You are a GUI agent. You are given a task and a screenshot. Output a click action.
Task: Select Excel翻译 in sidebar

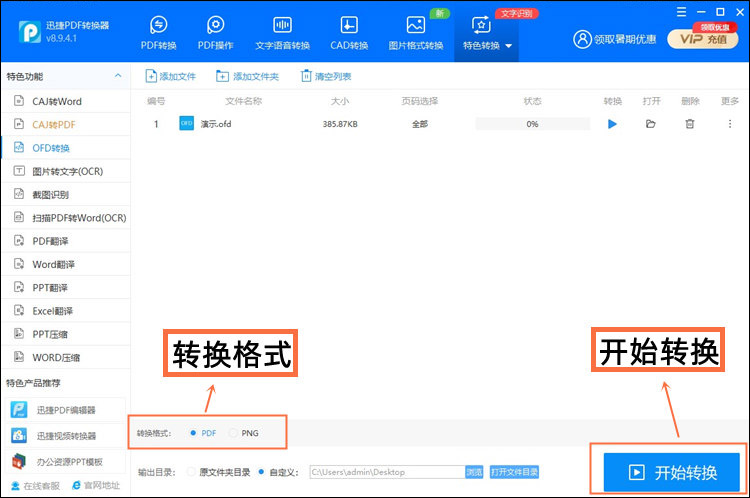pos(66,311)
